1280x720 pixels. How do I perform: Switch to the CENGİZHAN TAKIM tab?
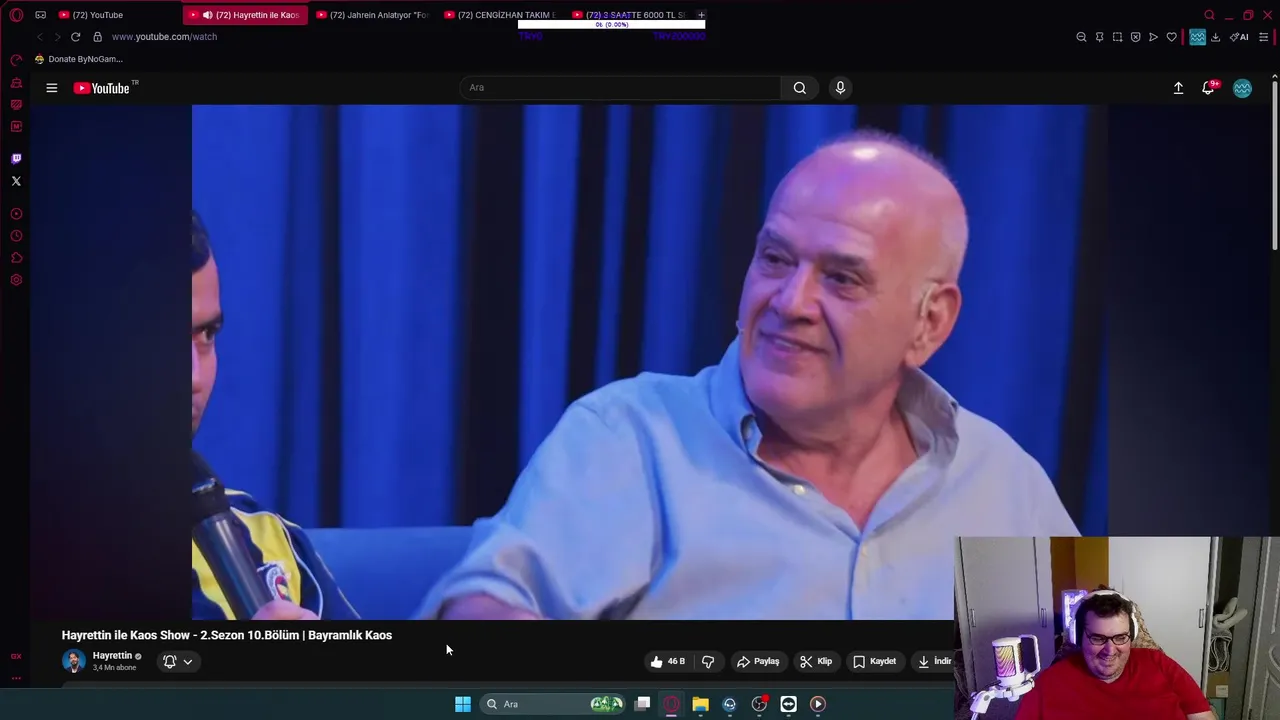point(500,15)
